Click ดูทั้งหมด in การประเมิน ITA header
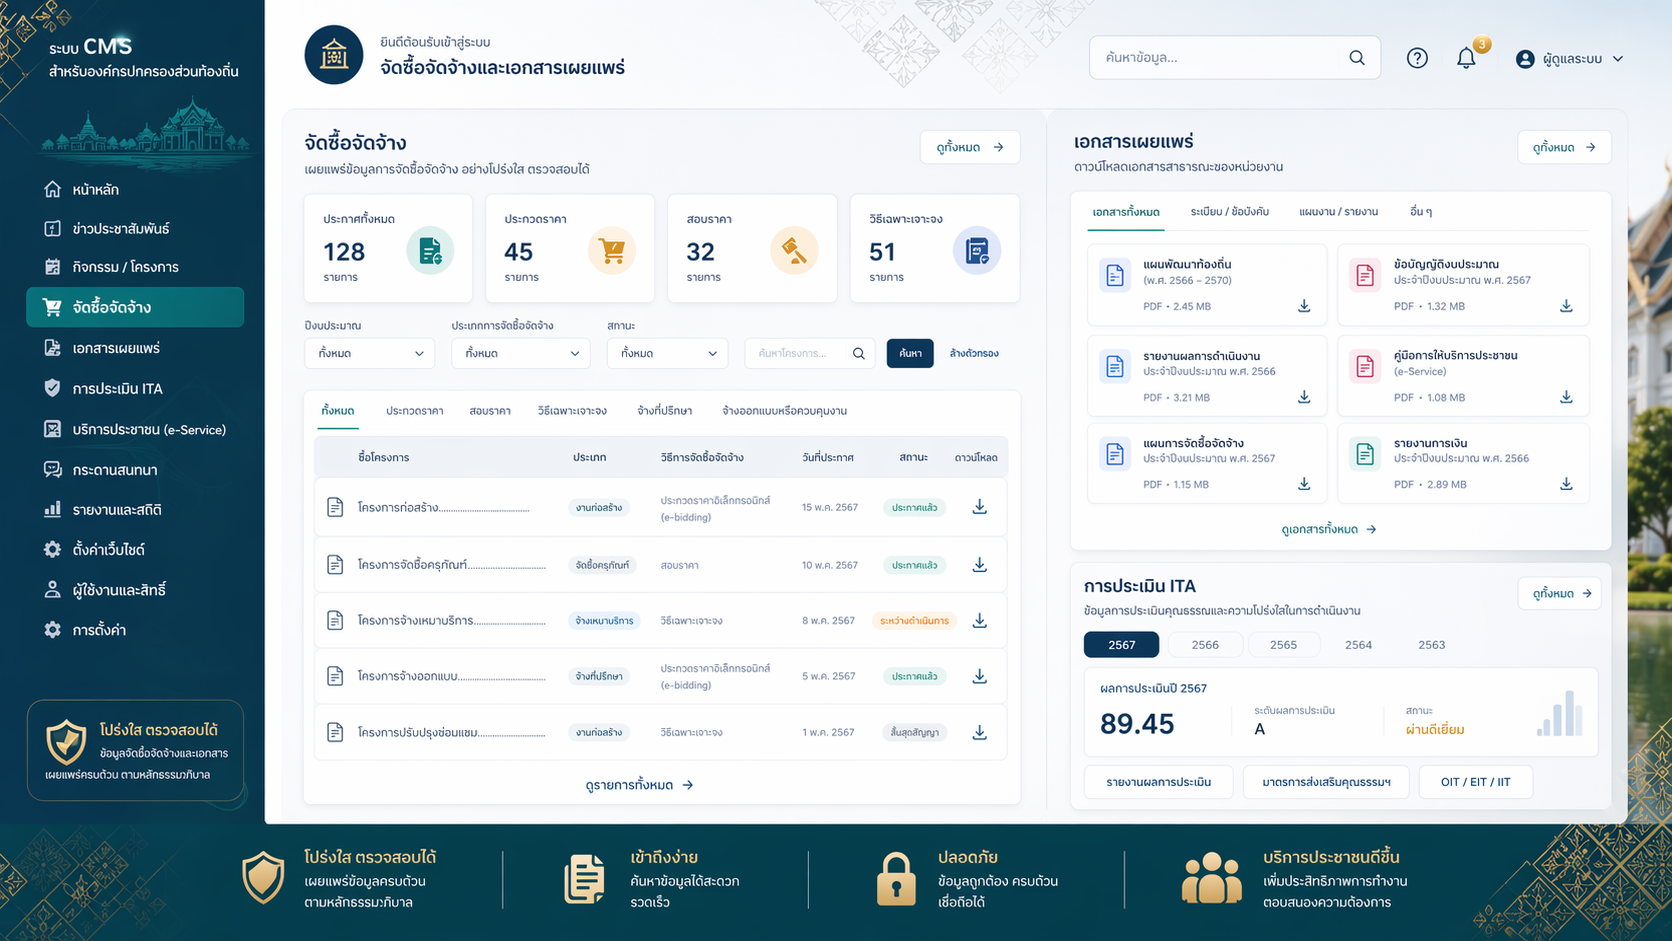Screen dimensions: 1672x941 1560,593
